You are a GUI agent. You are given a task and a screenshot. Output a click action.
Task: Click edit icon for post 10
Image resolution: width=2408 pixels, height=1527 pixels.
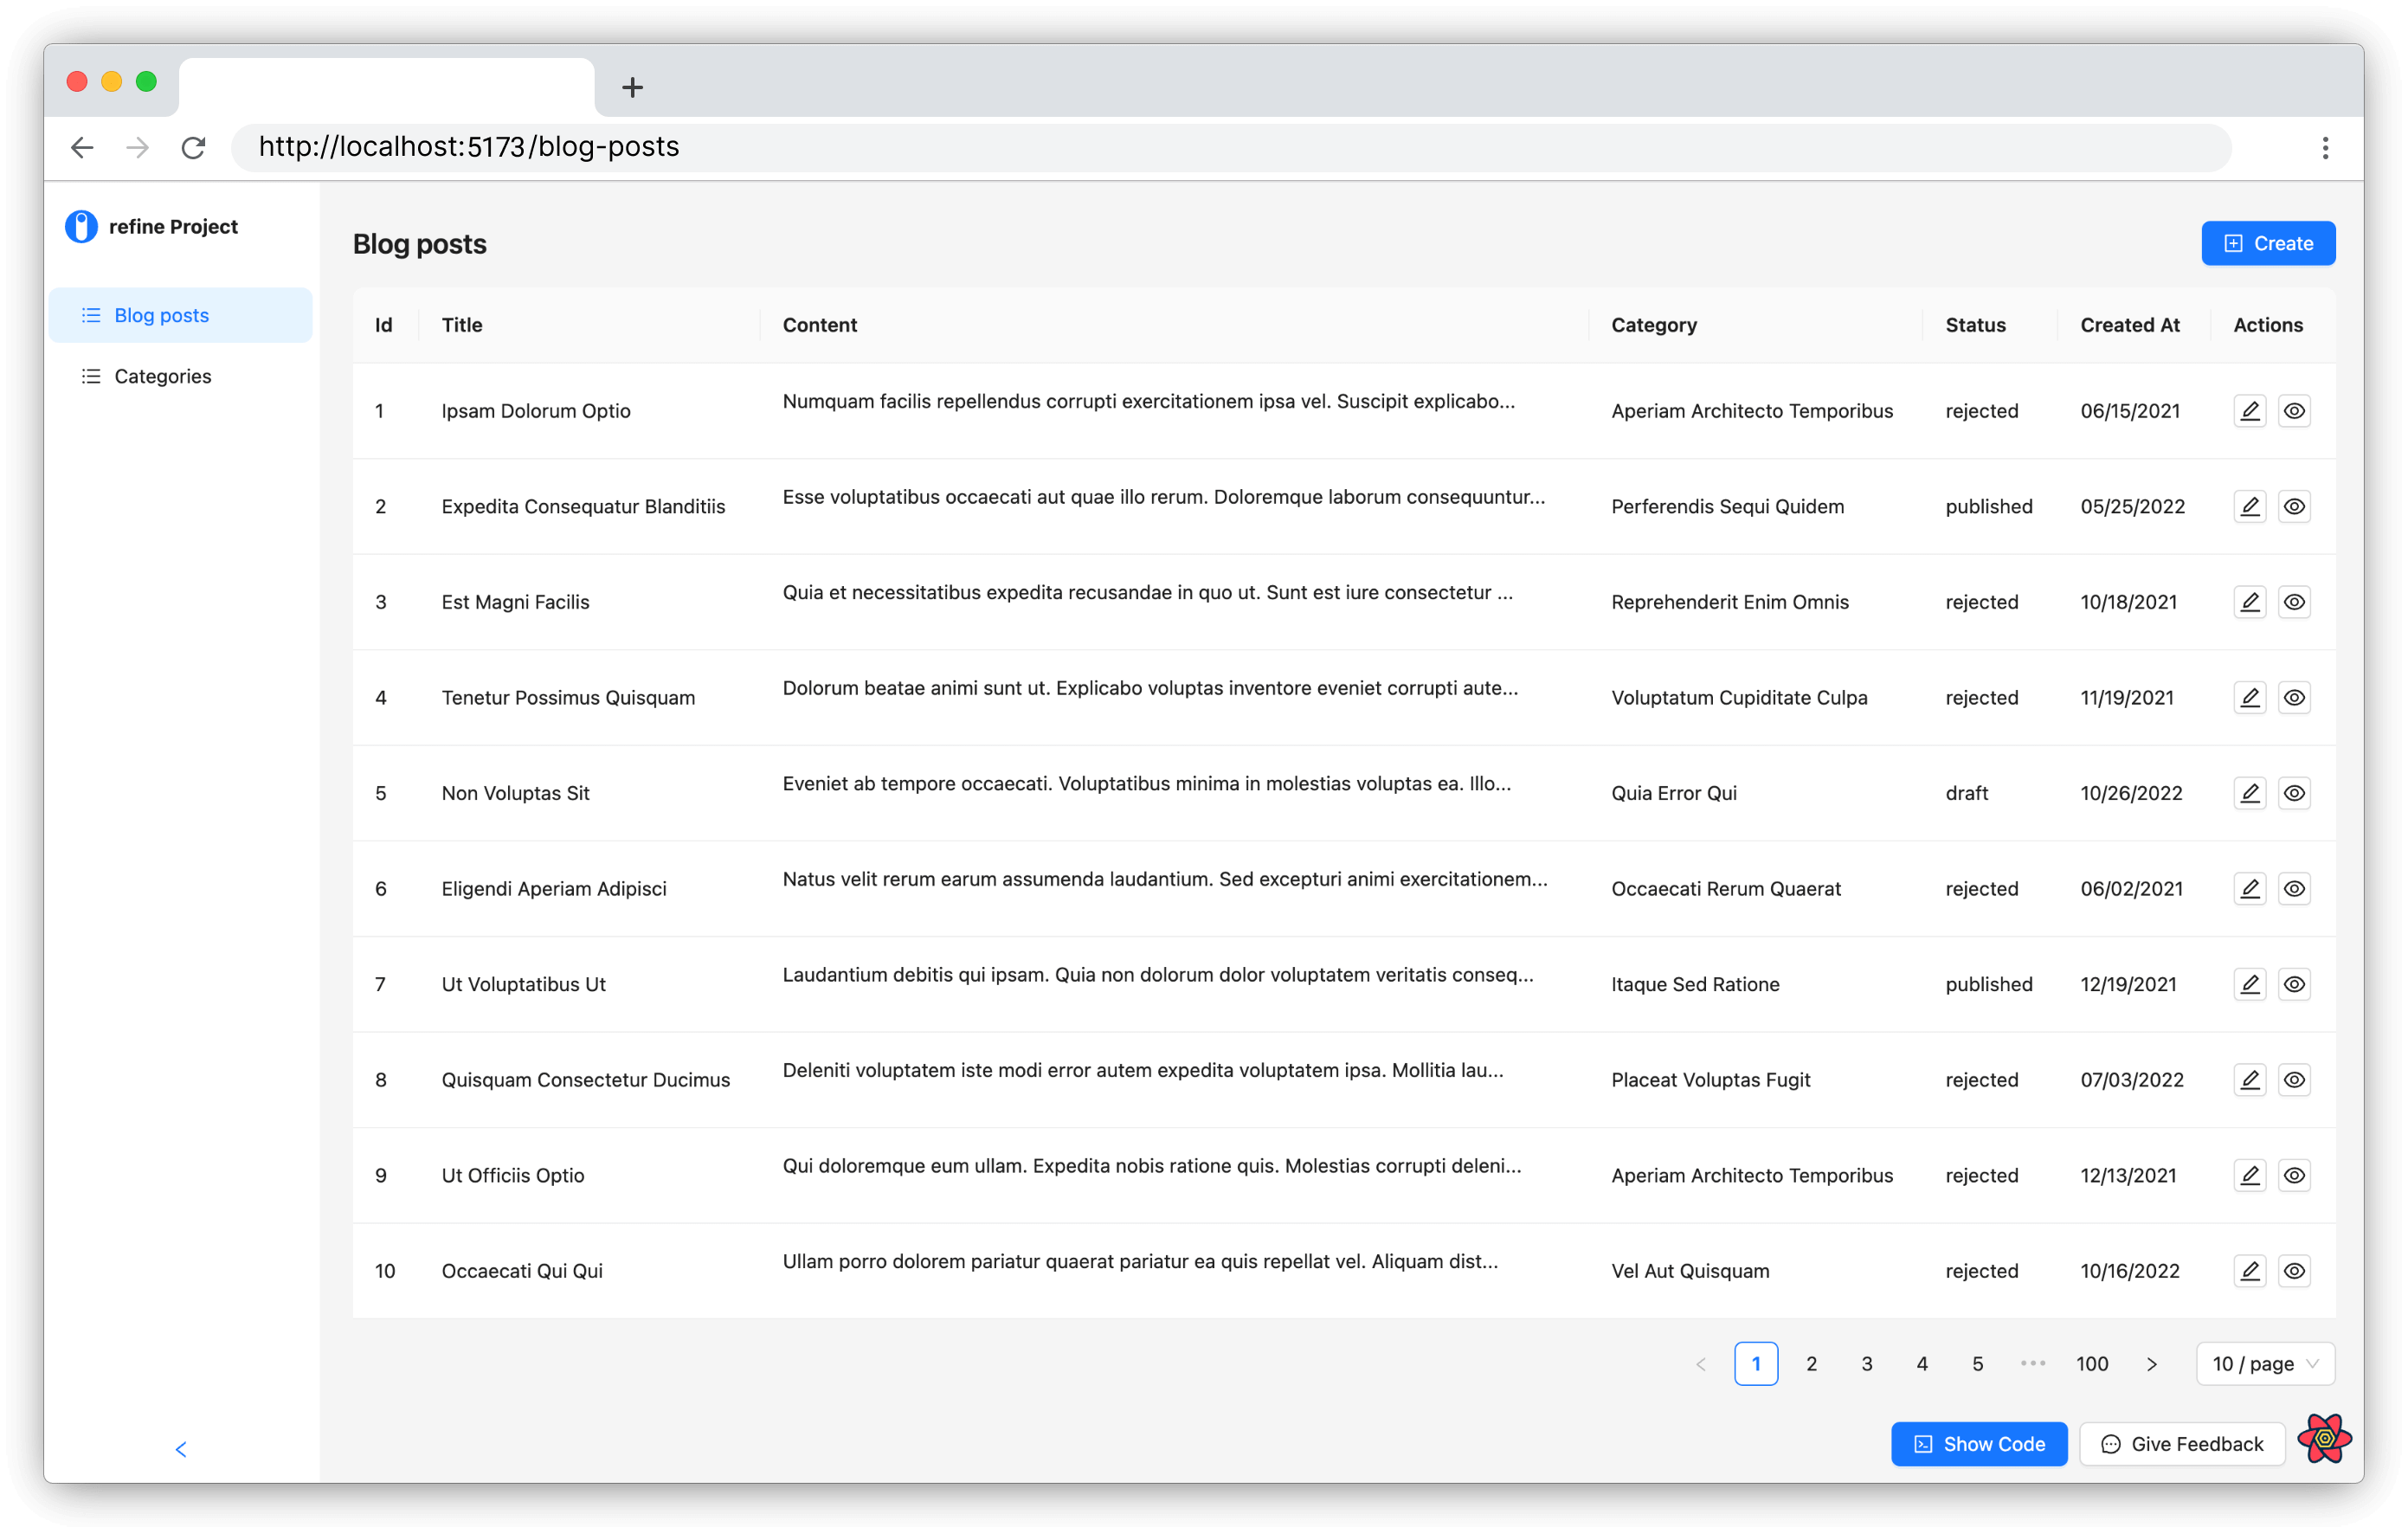2249,1271
